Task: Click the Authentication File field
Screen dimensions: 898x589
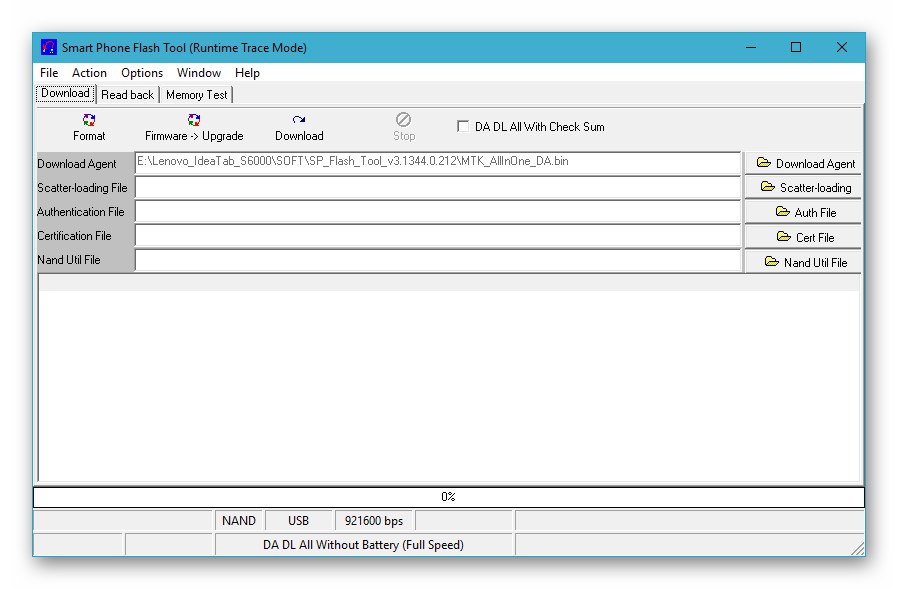Action: (438, 211)
